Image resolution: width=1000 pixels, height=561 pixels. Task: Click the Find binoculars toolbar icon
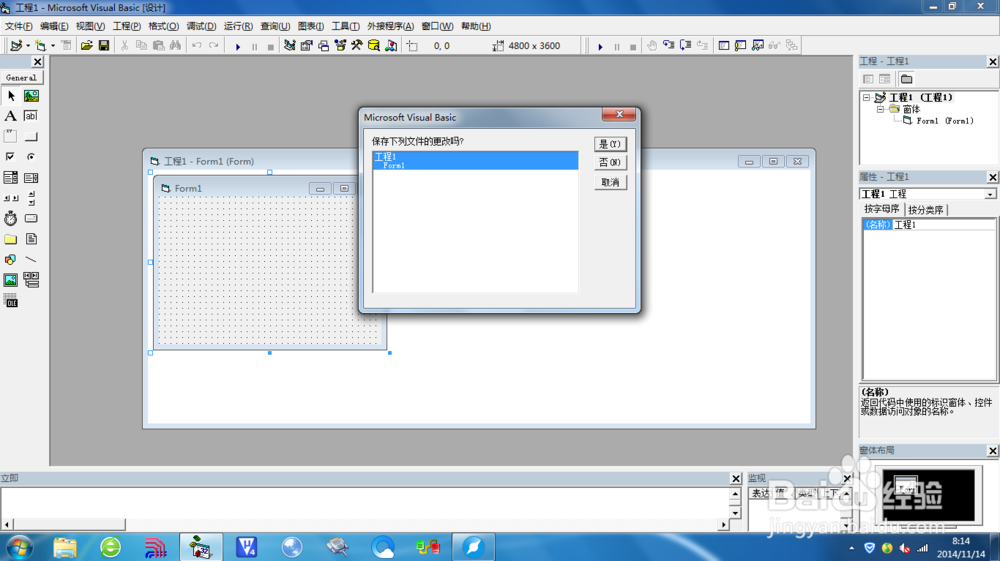point(175,45)
